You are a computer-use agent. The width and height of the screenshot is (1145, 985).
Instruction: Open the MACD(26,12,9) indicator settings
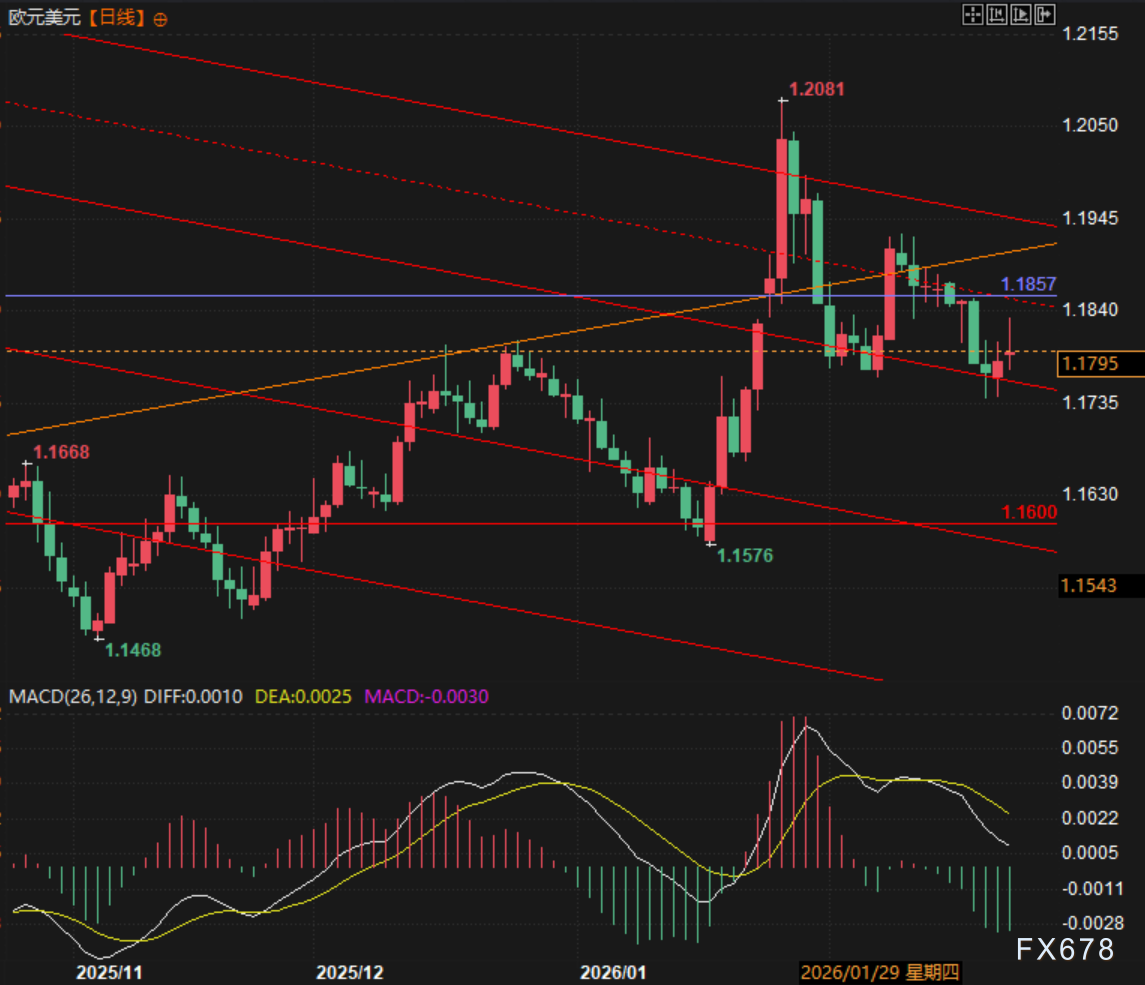pos(72,696)
